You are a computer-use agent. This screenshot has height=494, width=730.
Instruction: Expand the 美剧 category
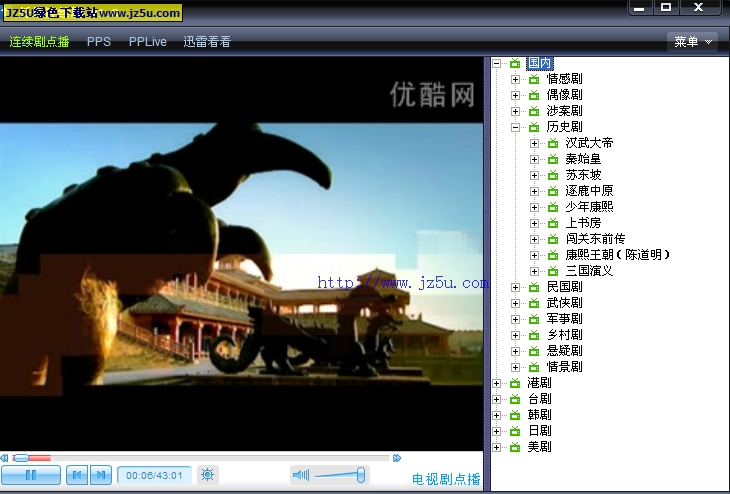[496, 447]
